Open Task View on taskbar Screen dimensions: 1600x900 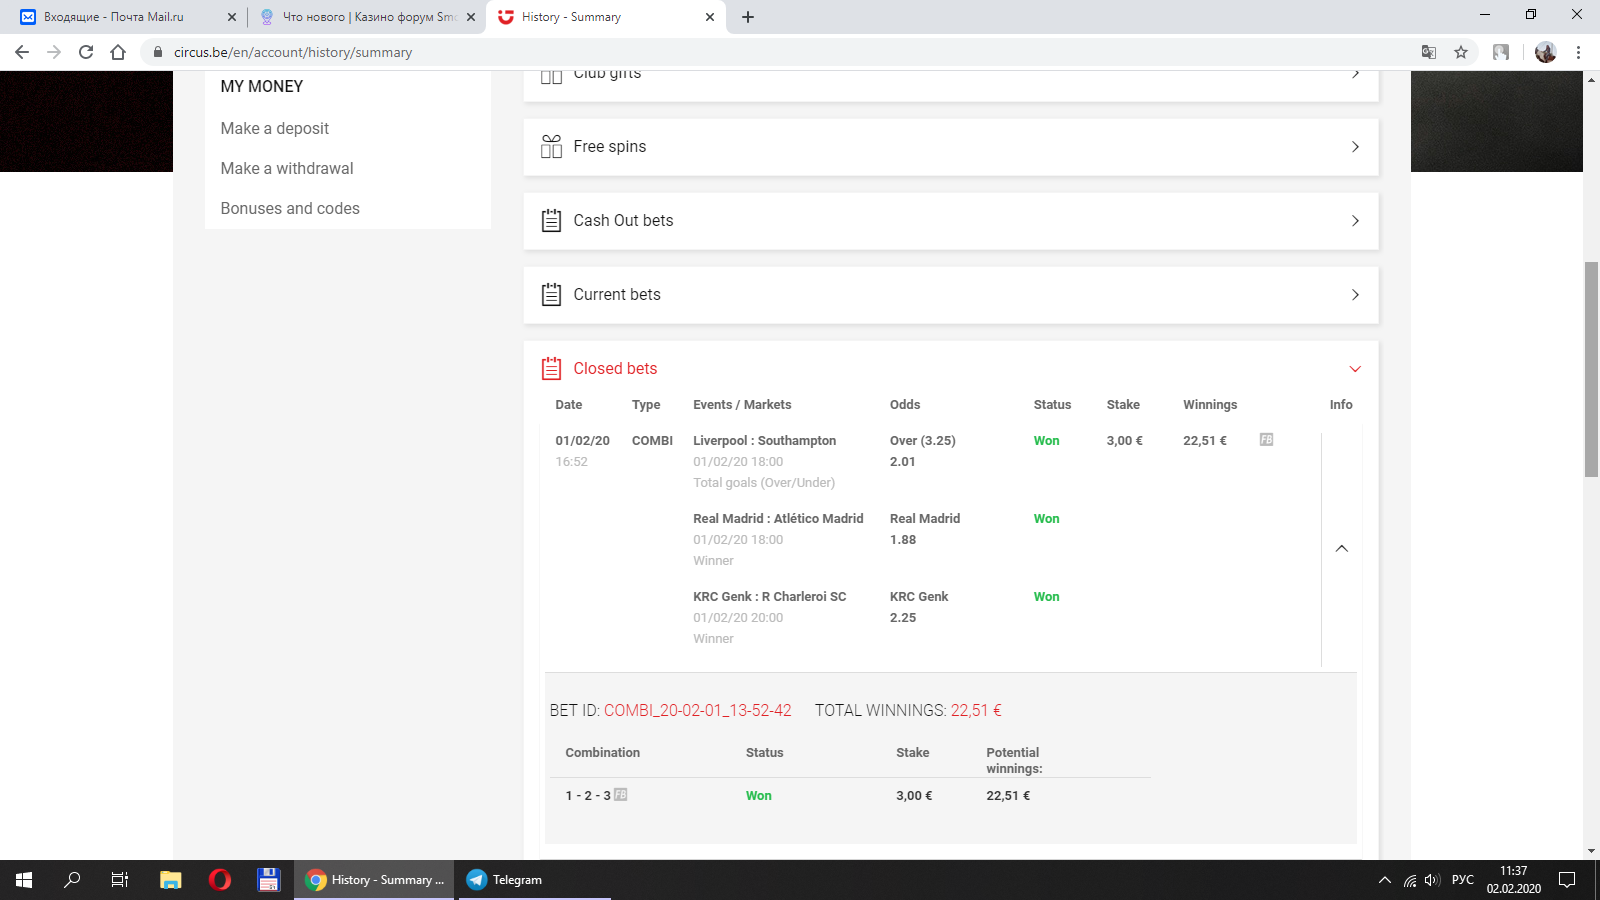pos(120,880)
